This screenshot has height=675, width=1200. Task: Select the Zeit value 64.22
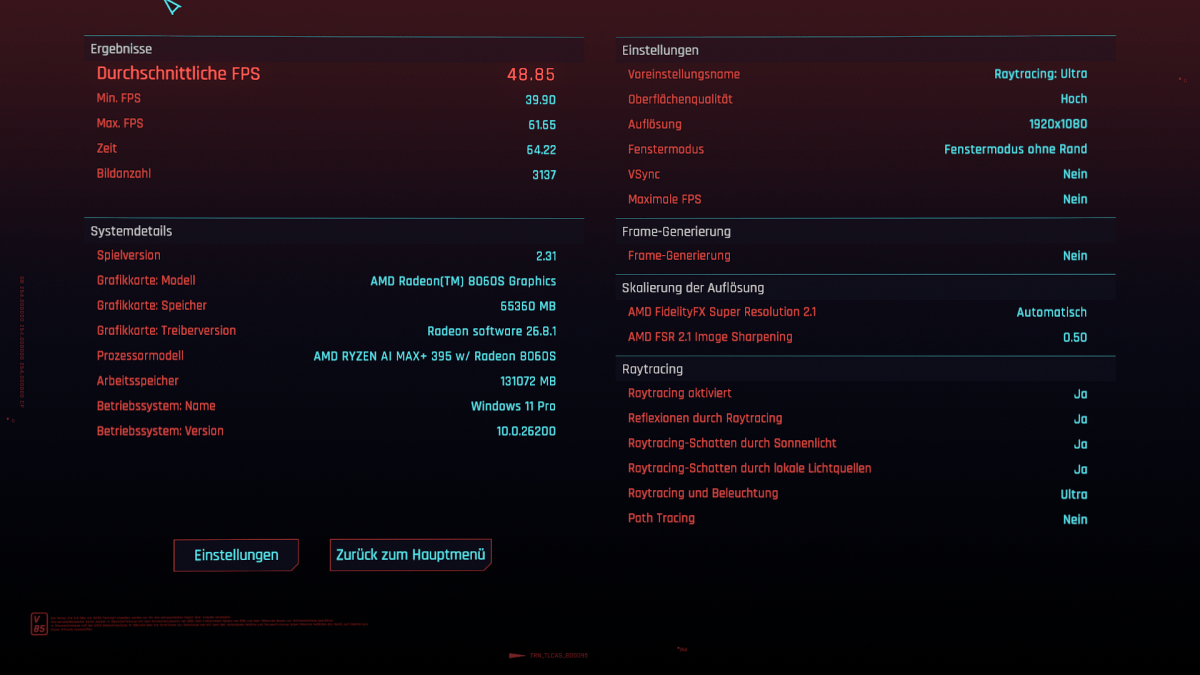541,149
